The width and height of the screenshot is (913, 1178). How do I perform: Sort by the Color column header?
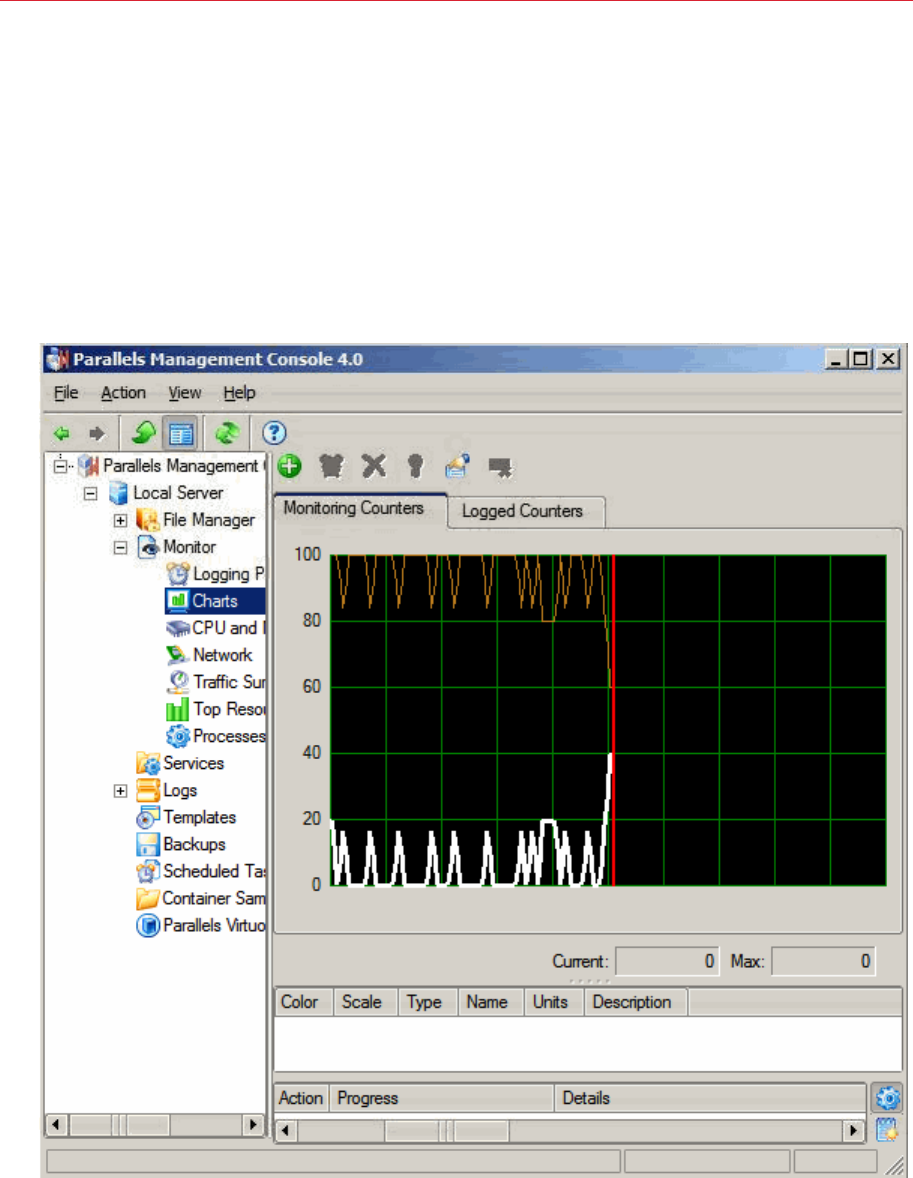tap(304, 1002)
